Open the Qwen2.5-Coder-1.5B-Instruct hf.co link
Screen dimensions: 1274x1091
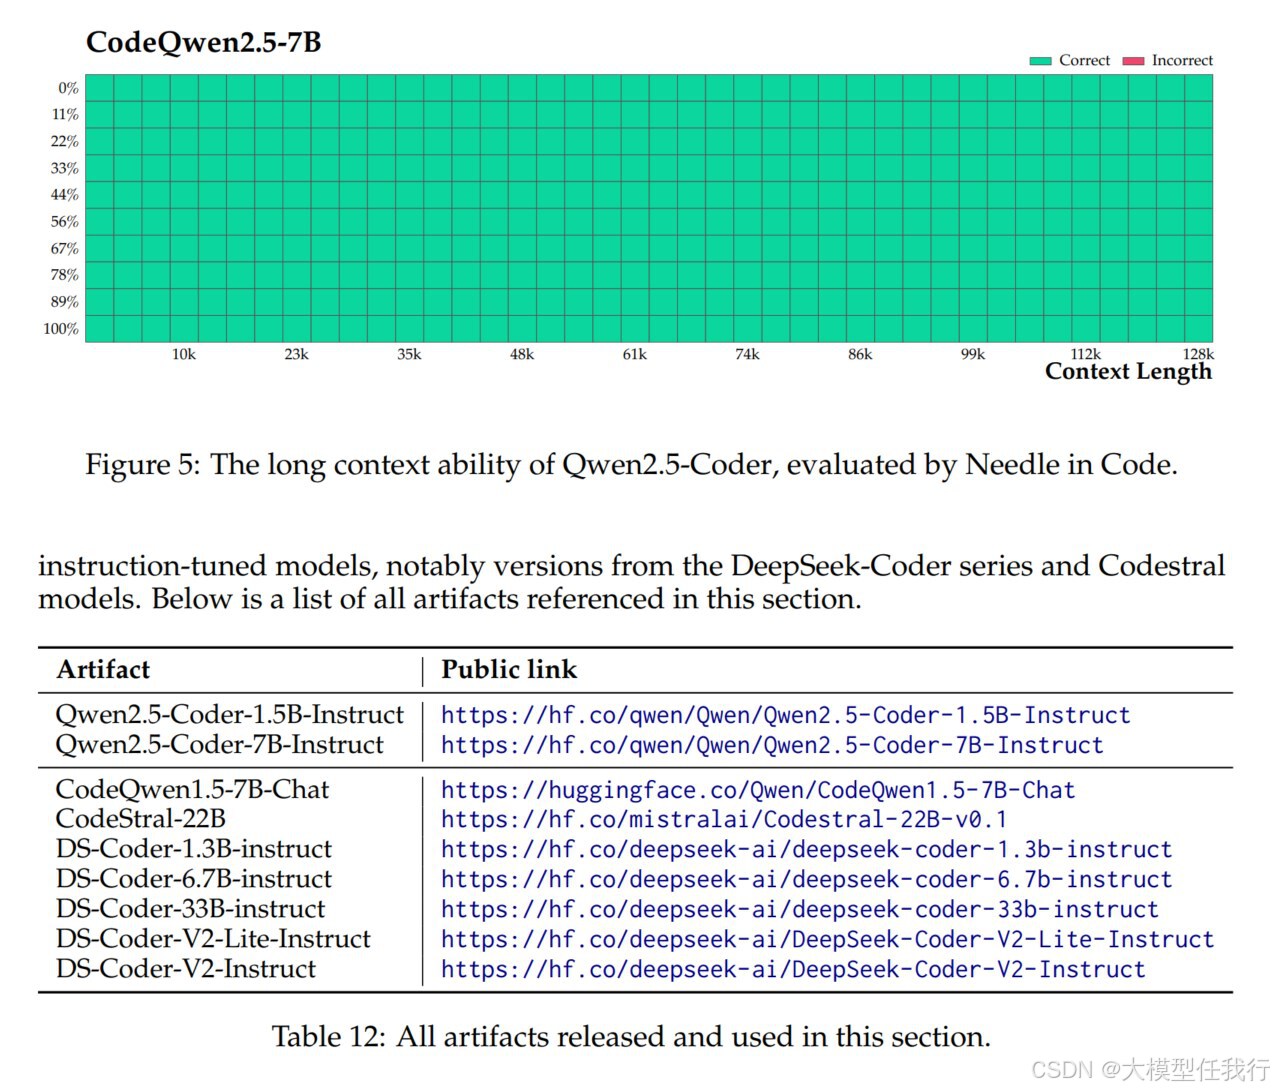(785, 715)
